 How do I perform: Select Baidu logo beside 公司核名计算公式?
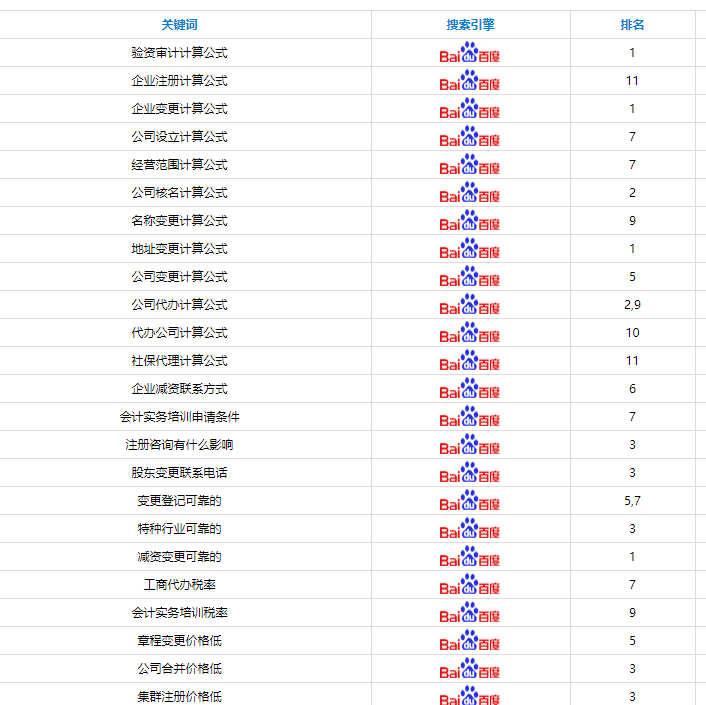470,192
